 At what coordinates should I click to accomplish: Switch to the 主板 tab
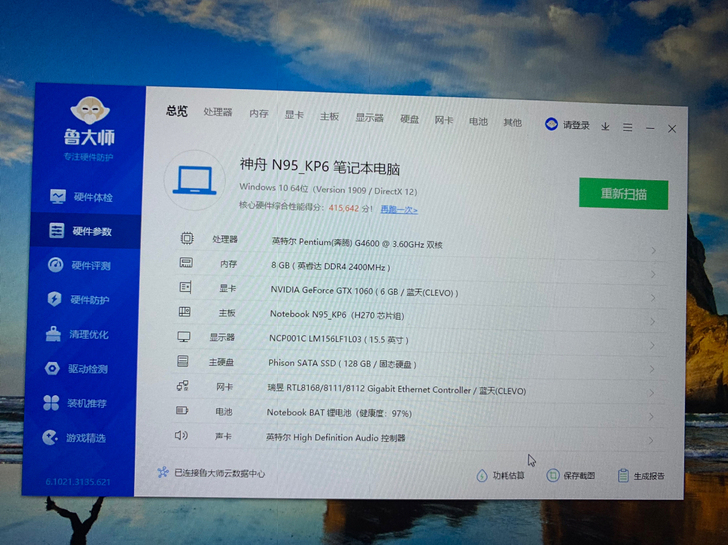pyautogui.click(x=329, y=116)
